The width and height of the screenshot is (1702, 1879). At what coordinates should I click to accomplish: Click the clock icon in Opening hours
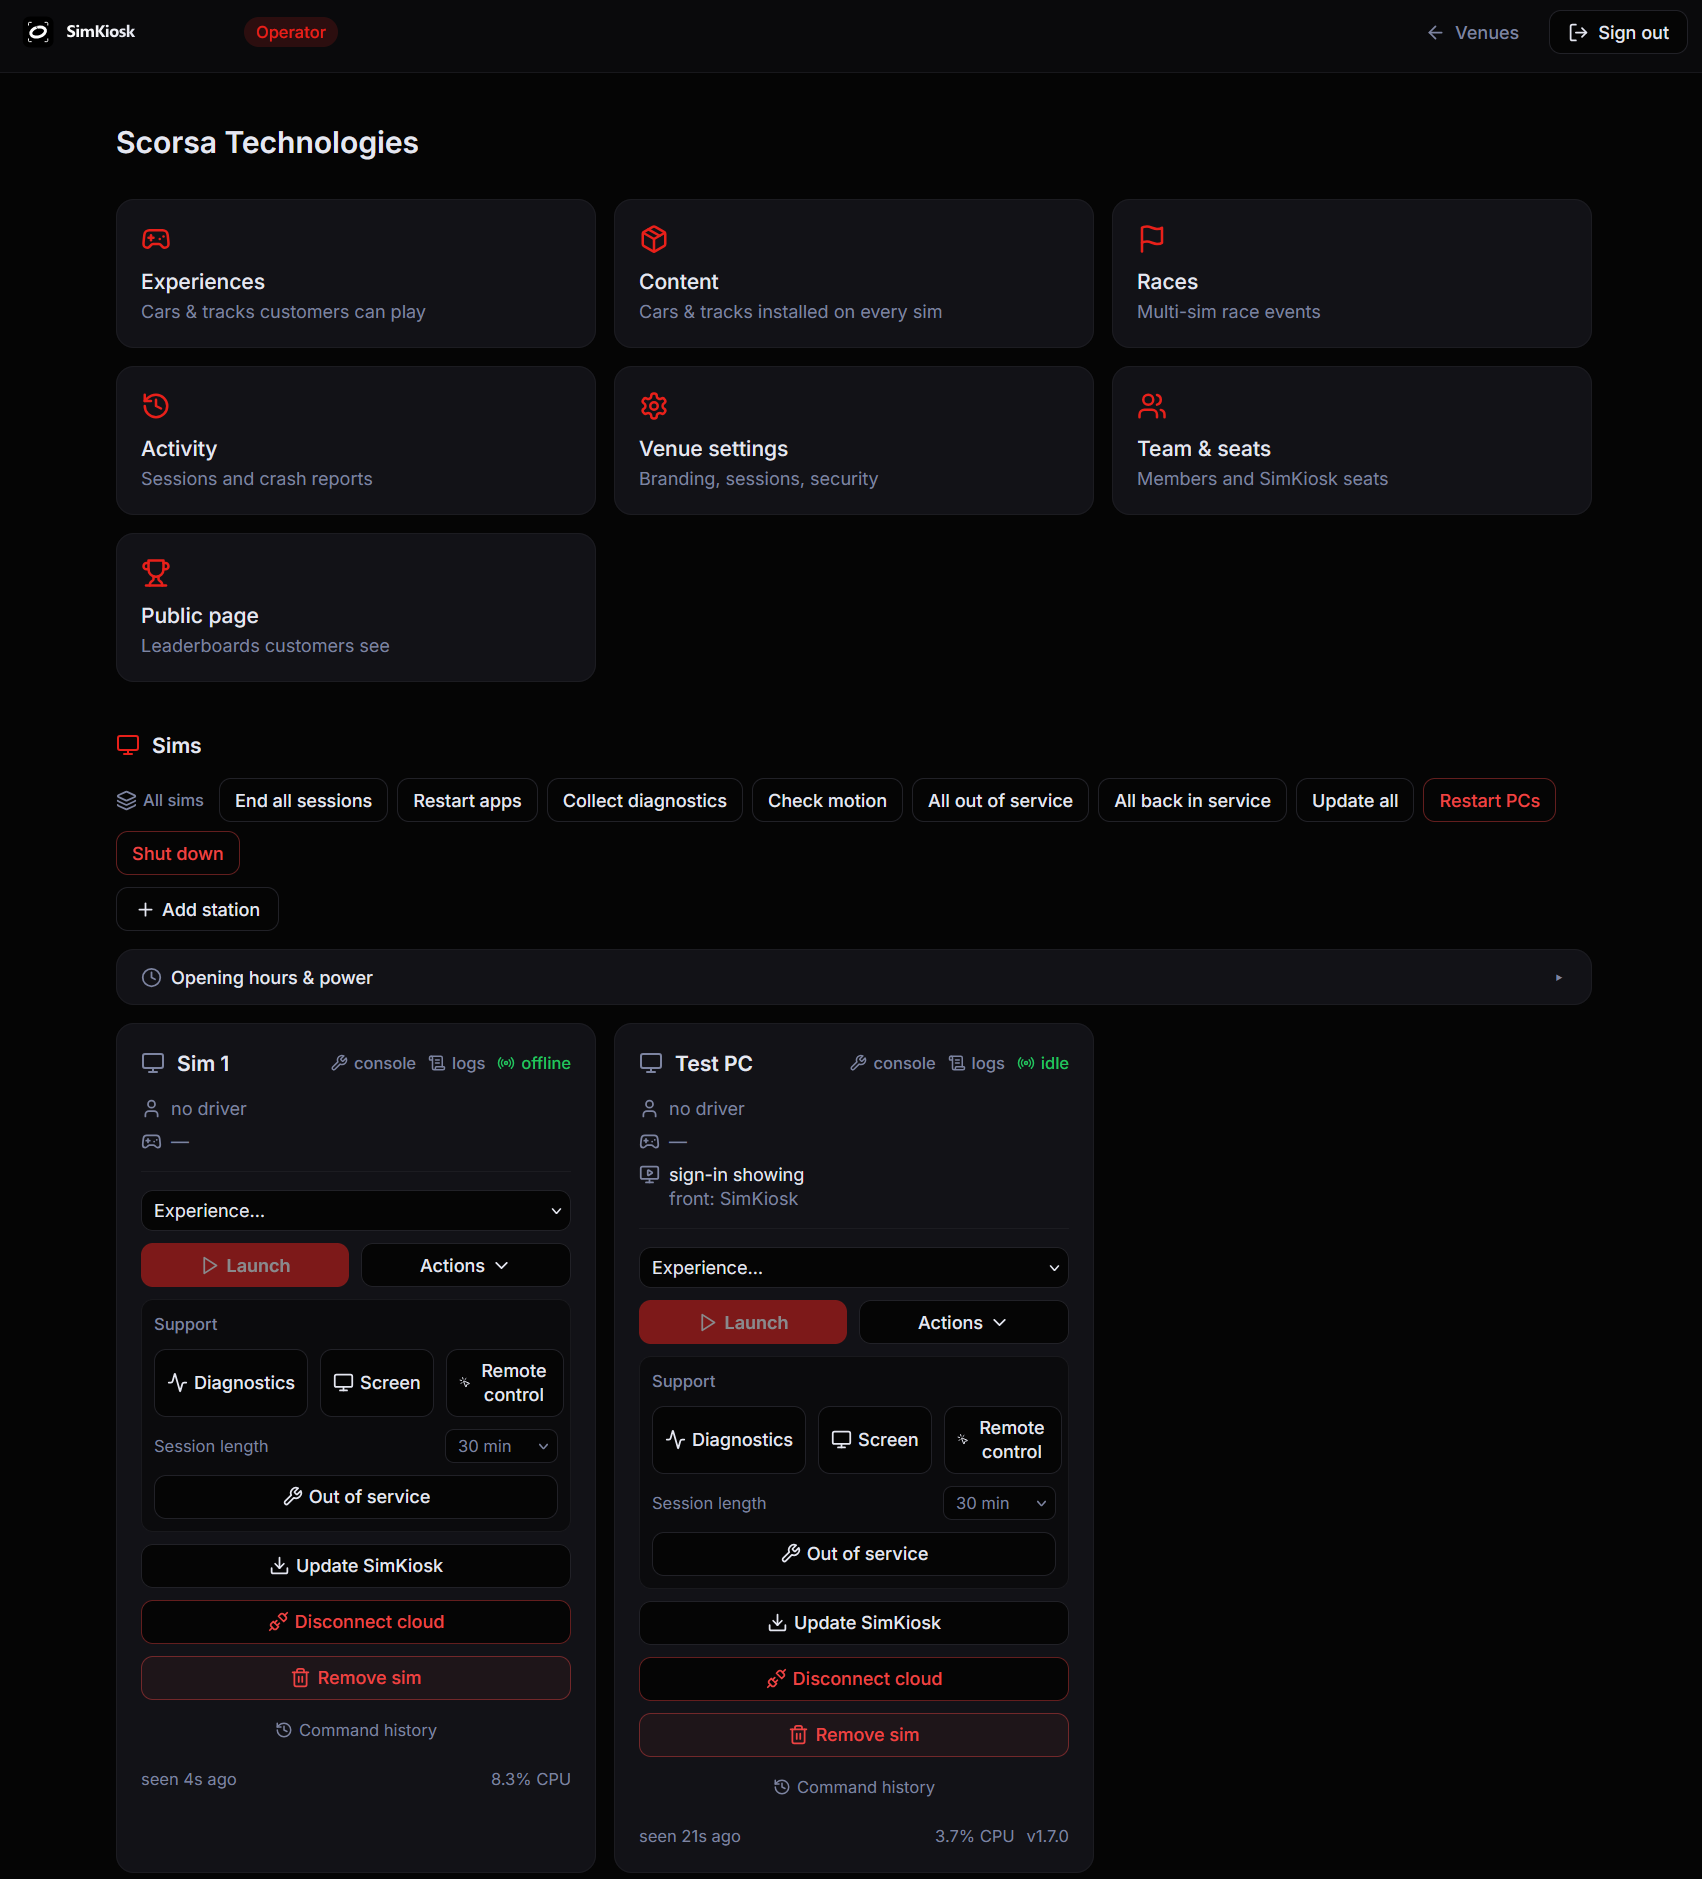(x=151, y=978)
